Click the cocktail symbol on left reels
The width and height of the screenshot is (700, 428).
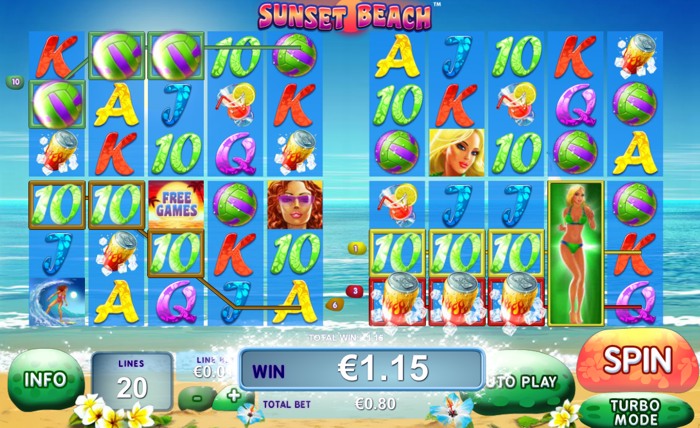point(235,104)
